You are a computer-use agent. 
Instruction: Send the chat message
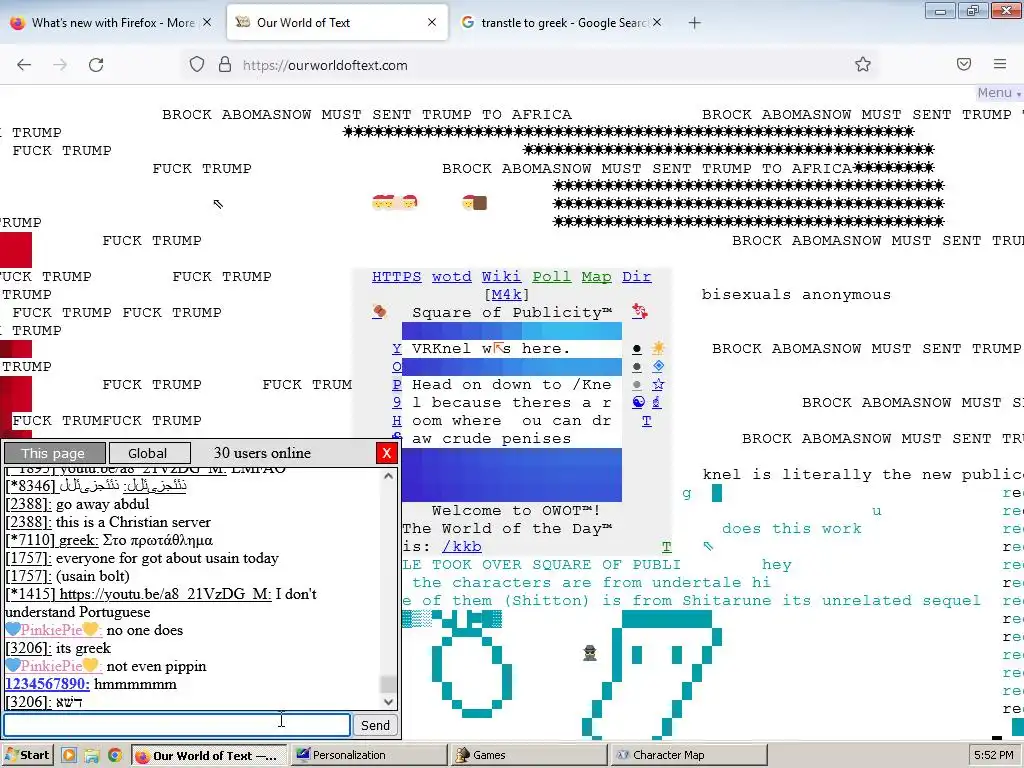click(x=375, y=725)
